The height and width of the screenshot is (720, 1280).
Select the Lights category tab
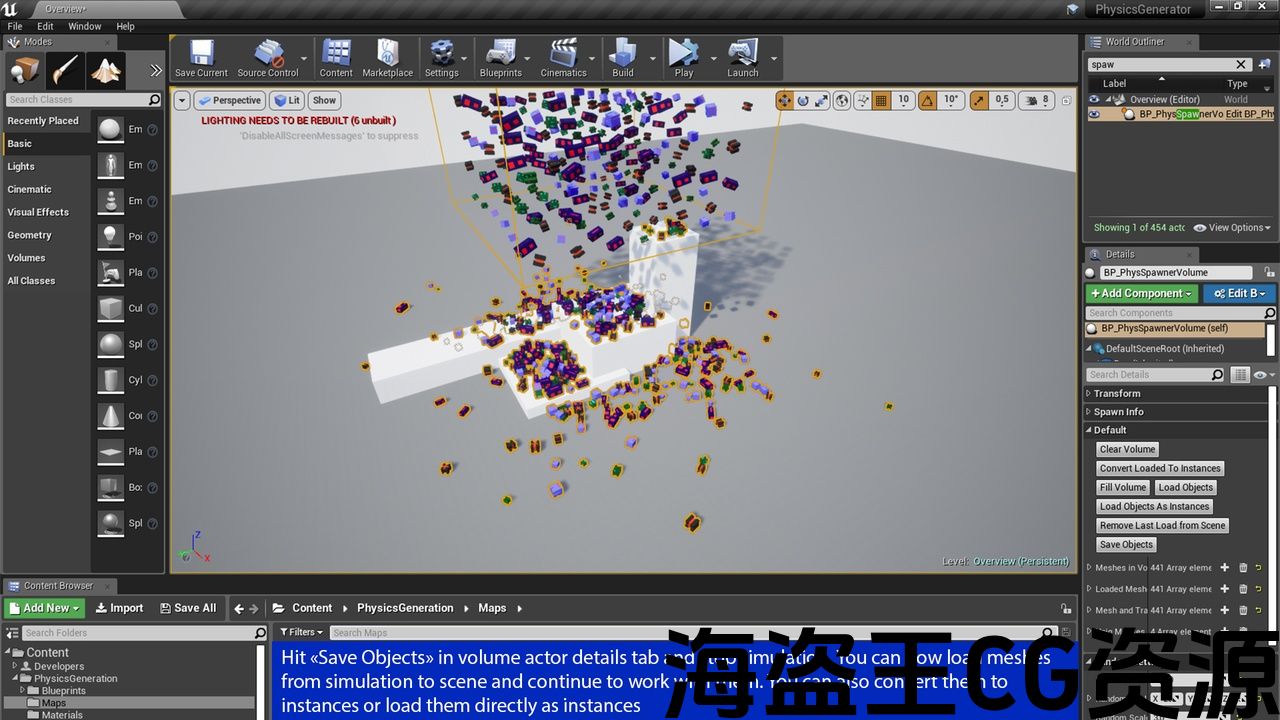pos(21,167)
